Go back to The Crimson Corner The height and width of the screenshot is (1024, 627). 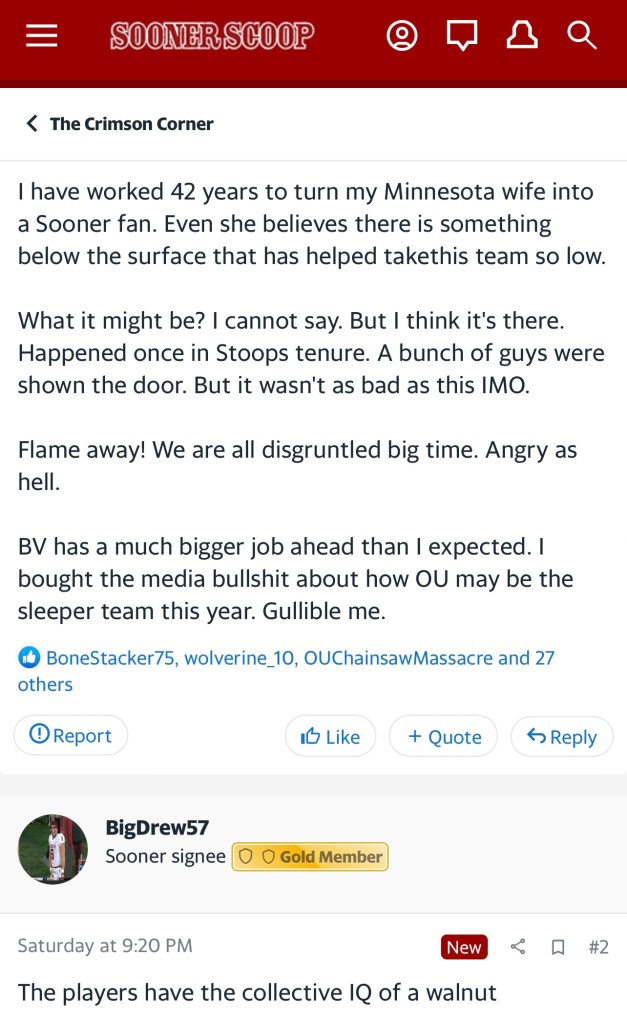119,124
